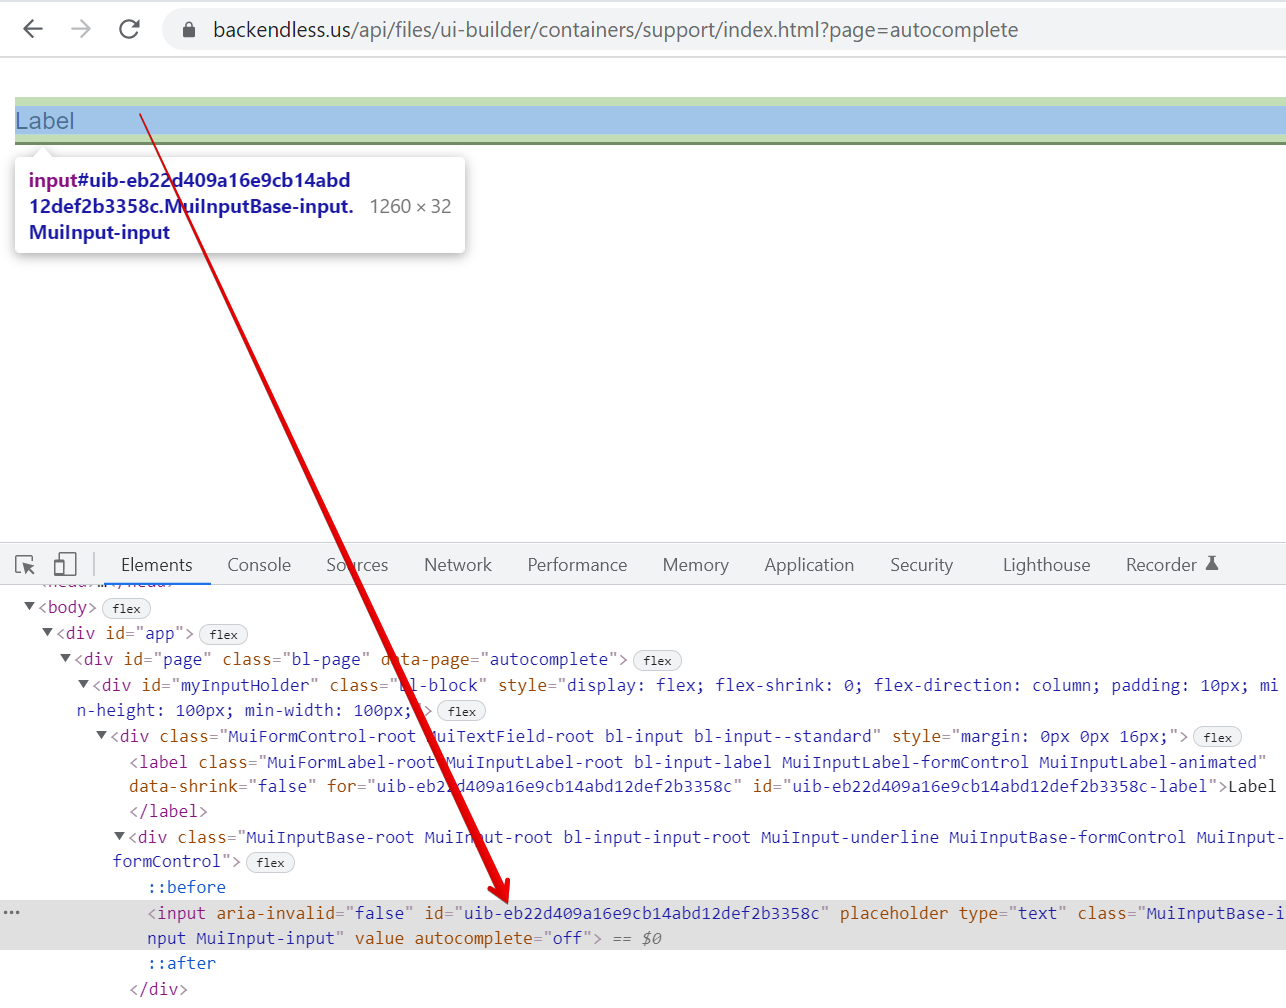
Task: Click the data-shrink "false" attribute value
Action: point(283,786)
